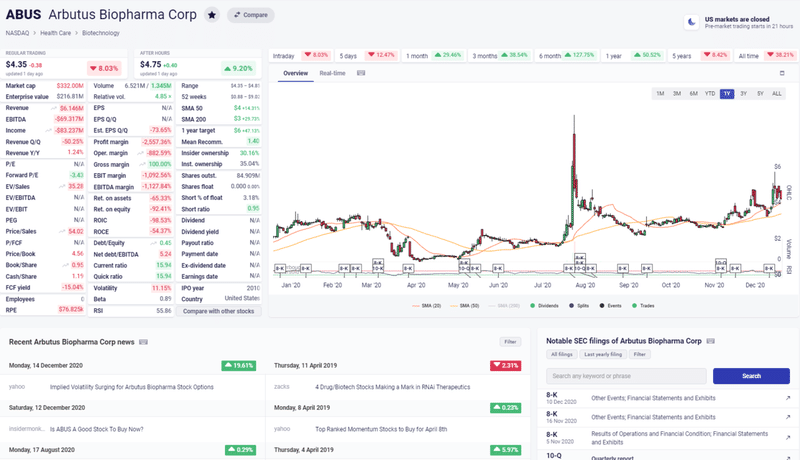Open Top Ranked Momentum Stocks article
This screenshot has width=800, height=460.
click(x=381, y=429)
